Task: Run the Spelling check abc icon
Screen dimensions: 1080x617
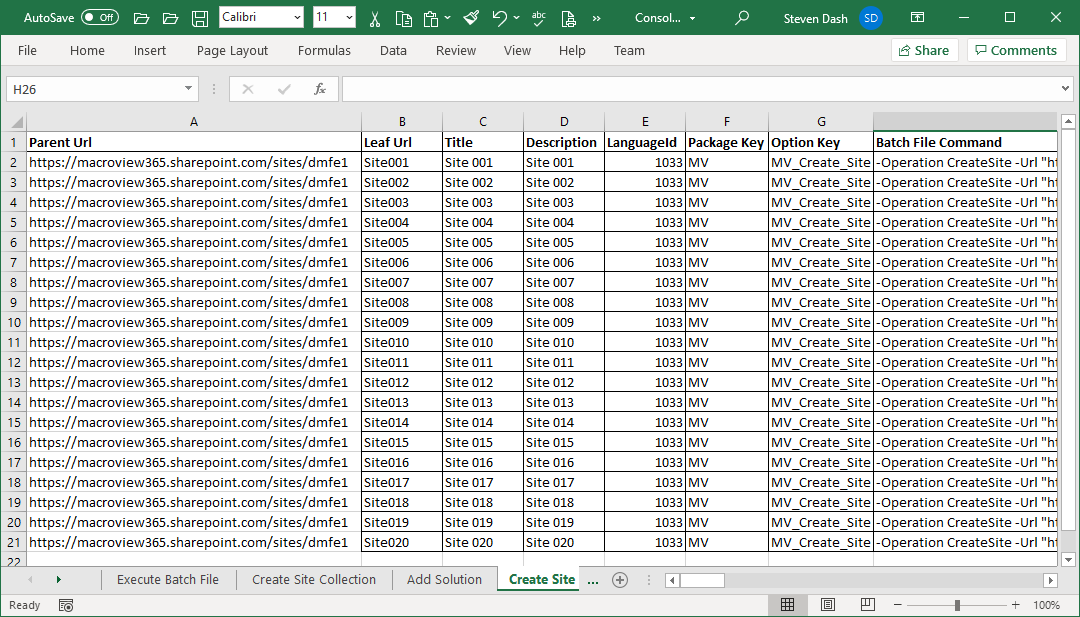Action: point(539,18)
